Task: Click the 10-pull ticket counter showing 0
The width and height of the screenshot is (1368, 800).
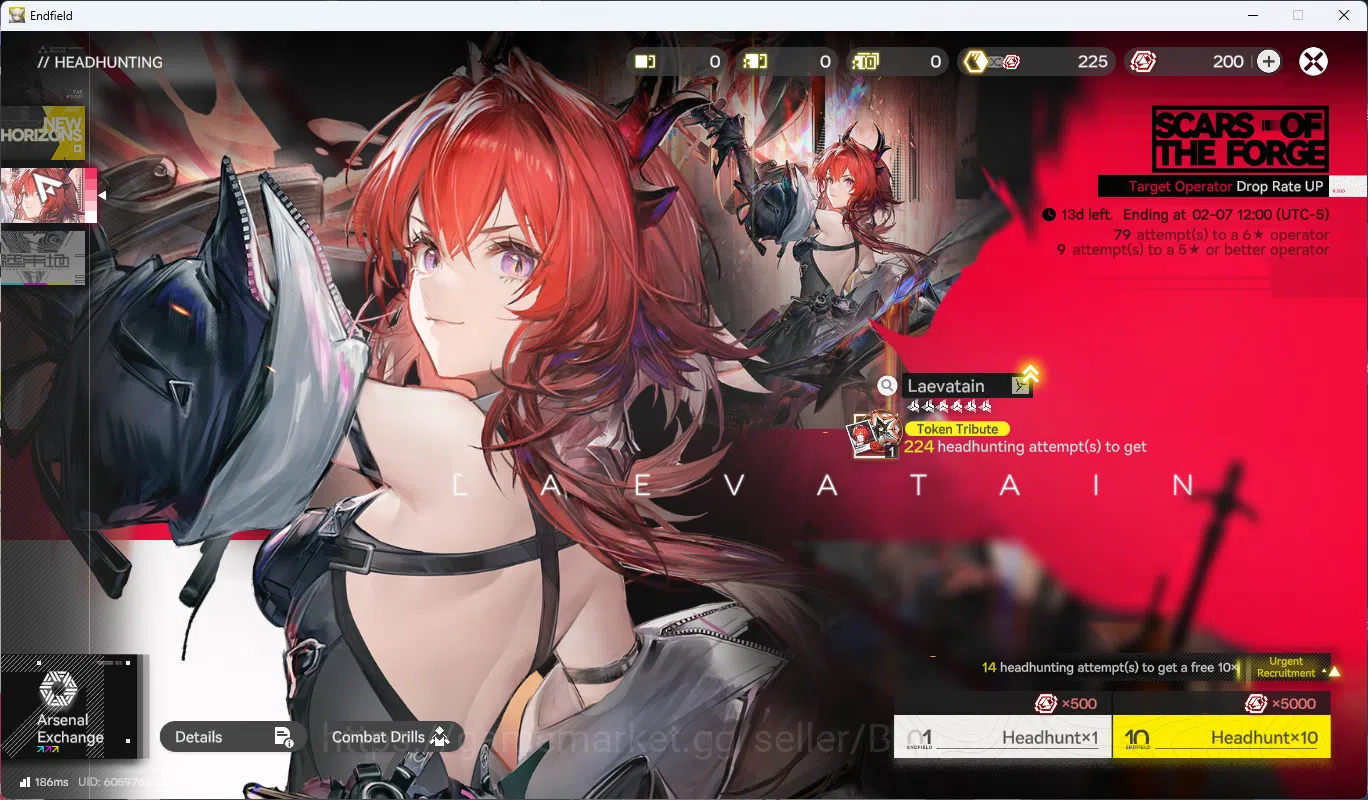Action: (898, 62)
